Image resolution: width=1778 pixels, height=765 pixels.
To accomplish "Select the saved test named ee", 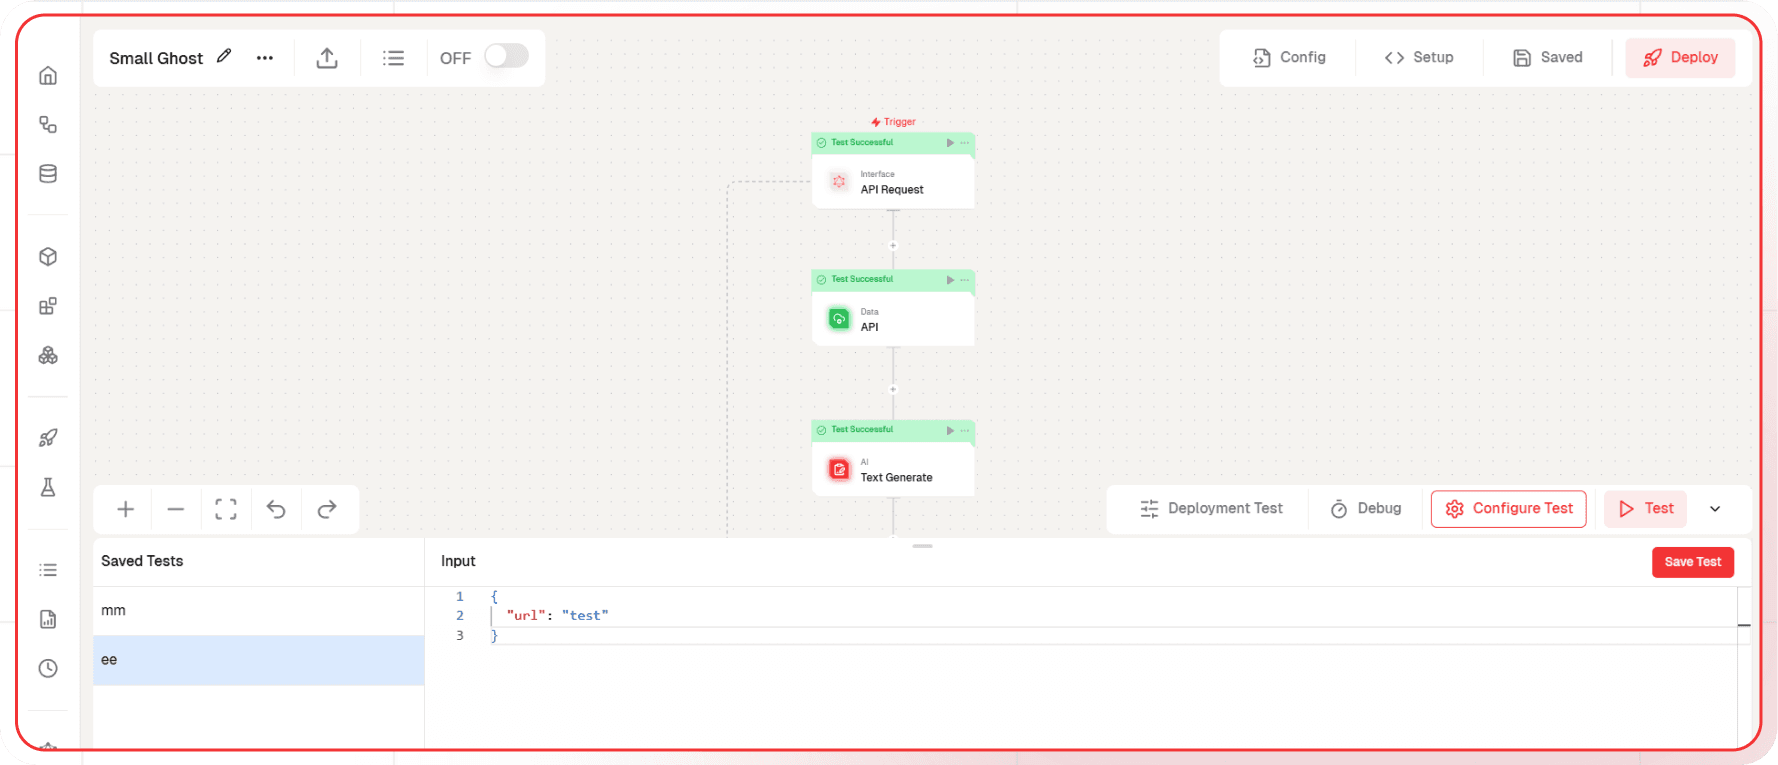I will point(259,660).
